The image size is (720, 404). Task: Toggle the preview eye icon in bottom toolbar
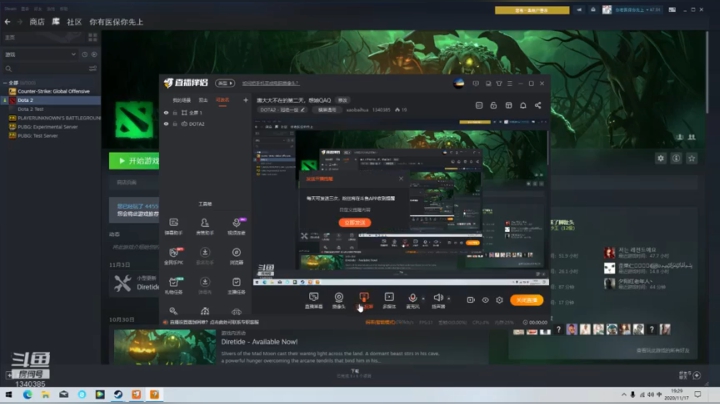[485, 300]
